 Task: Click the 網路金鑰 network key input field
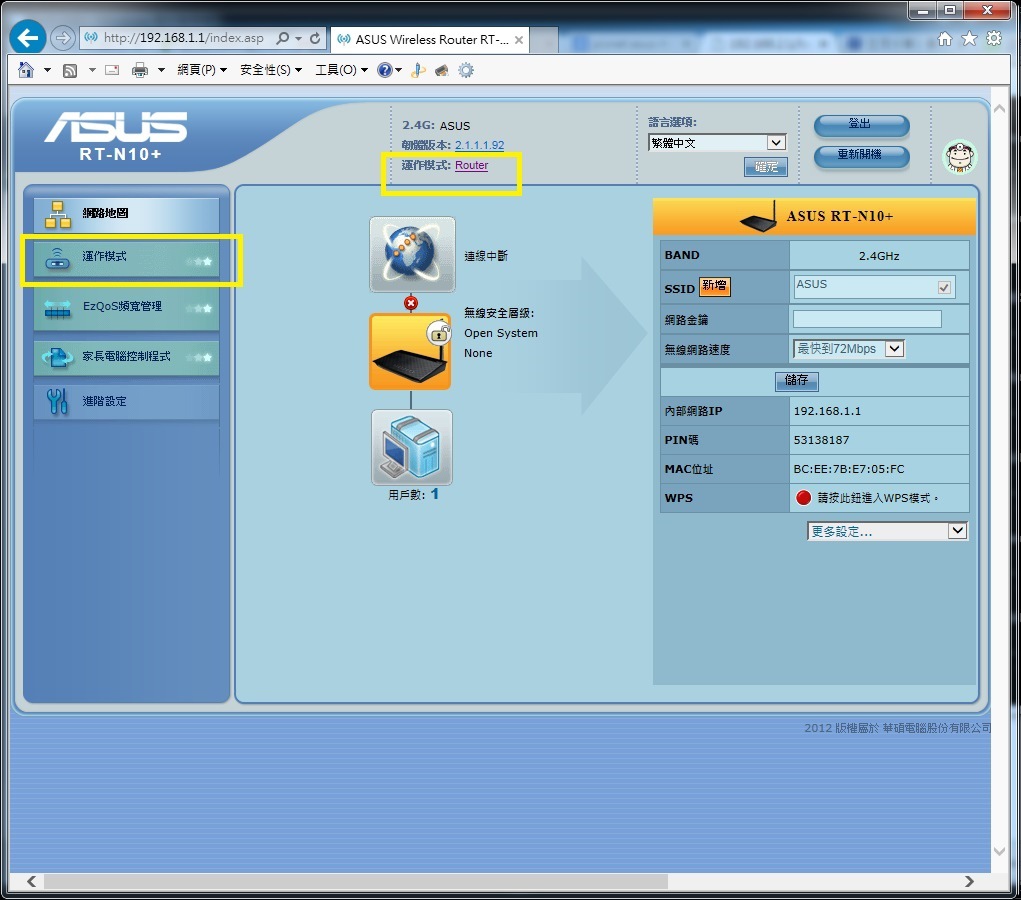coord(867,319)
